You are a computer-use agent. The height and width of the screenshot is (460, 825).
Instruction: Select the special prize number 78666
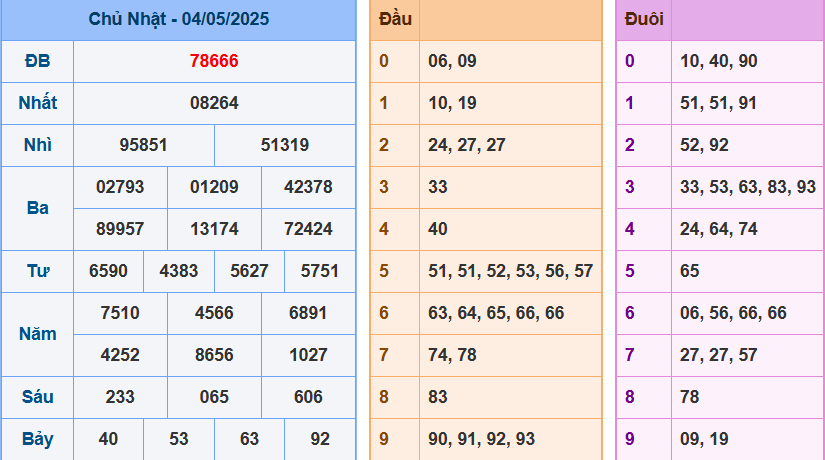pos(214,61)
